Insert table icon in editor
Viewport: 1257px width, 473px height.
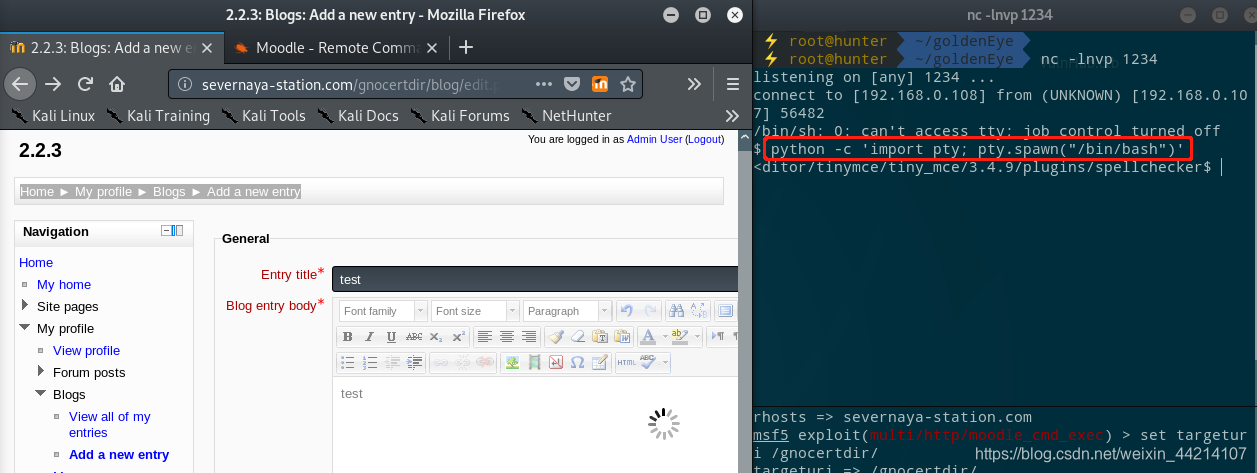click(x=600, y=363)
